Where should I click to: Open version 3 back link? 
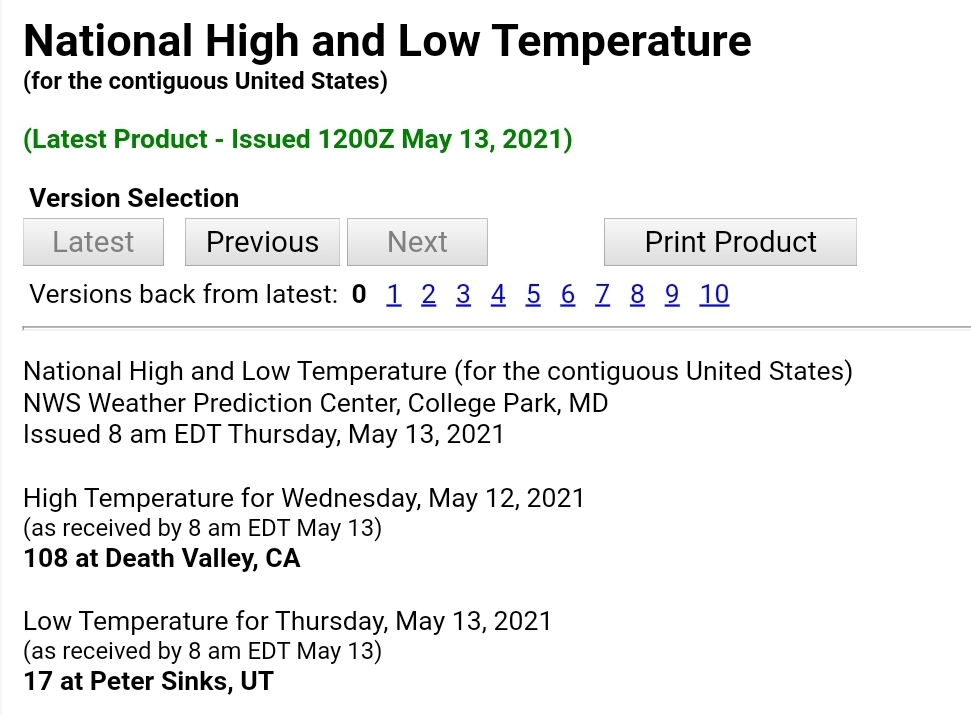click(463, 295)
